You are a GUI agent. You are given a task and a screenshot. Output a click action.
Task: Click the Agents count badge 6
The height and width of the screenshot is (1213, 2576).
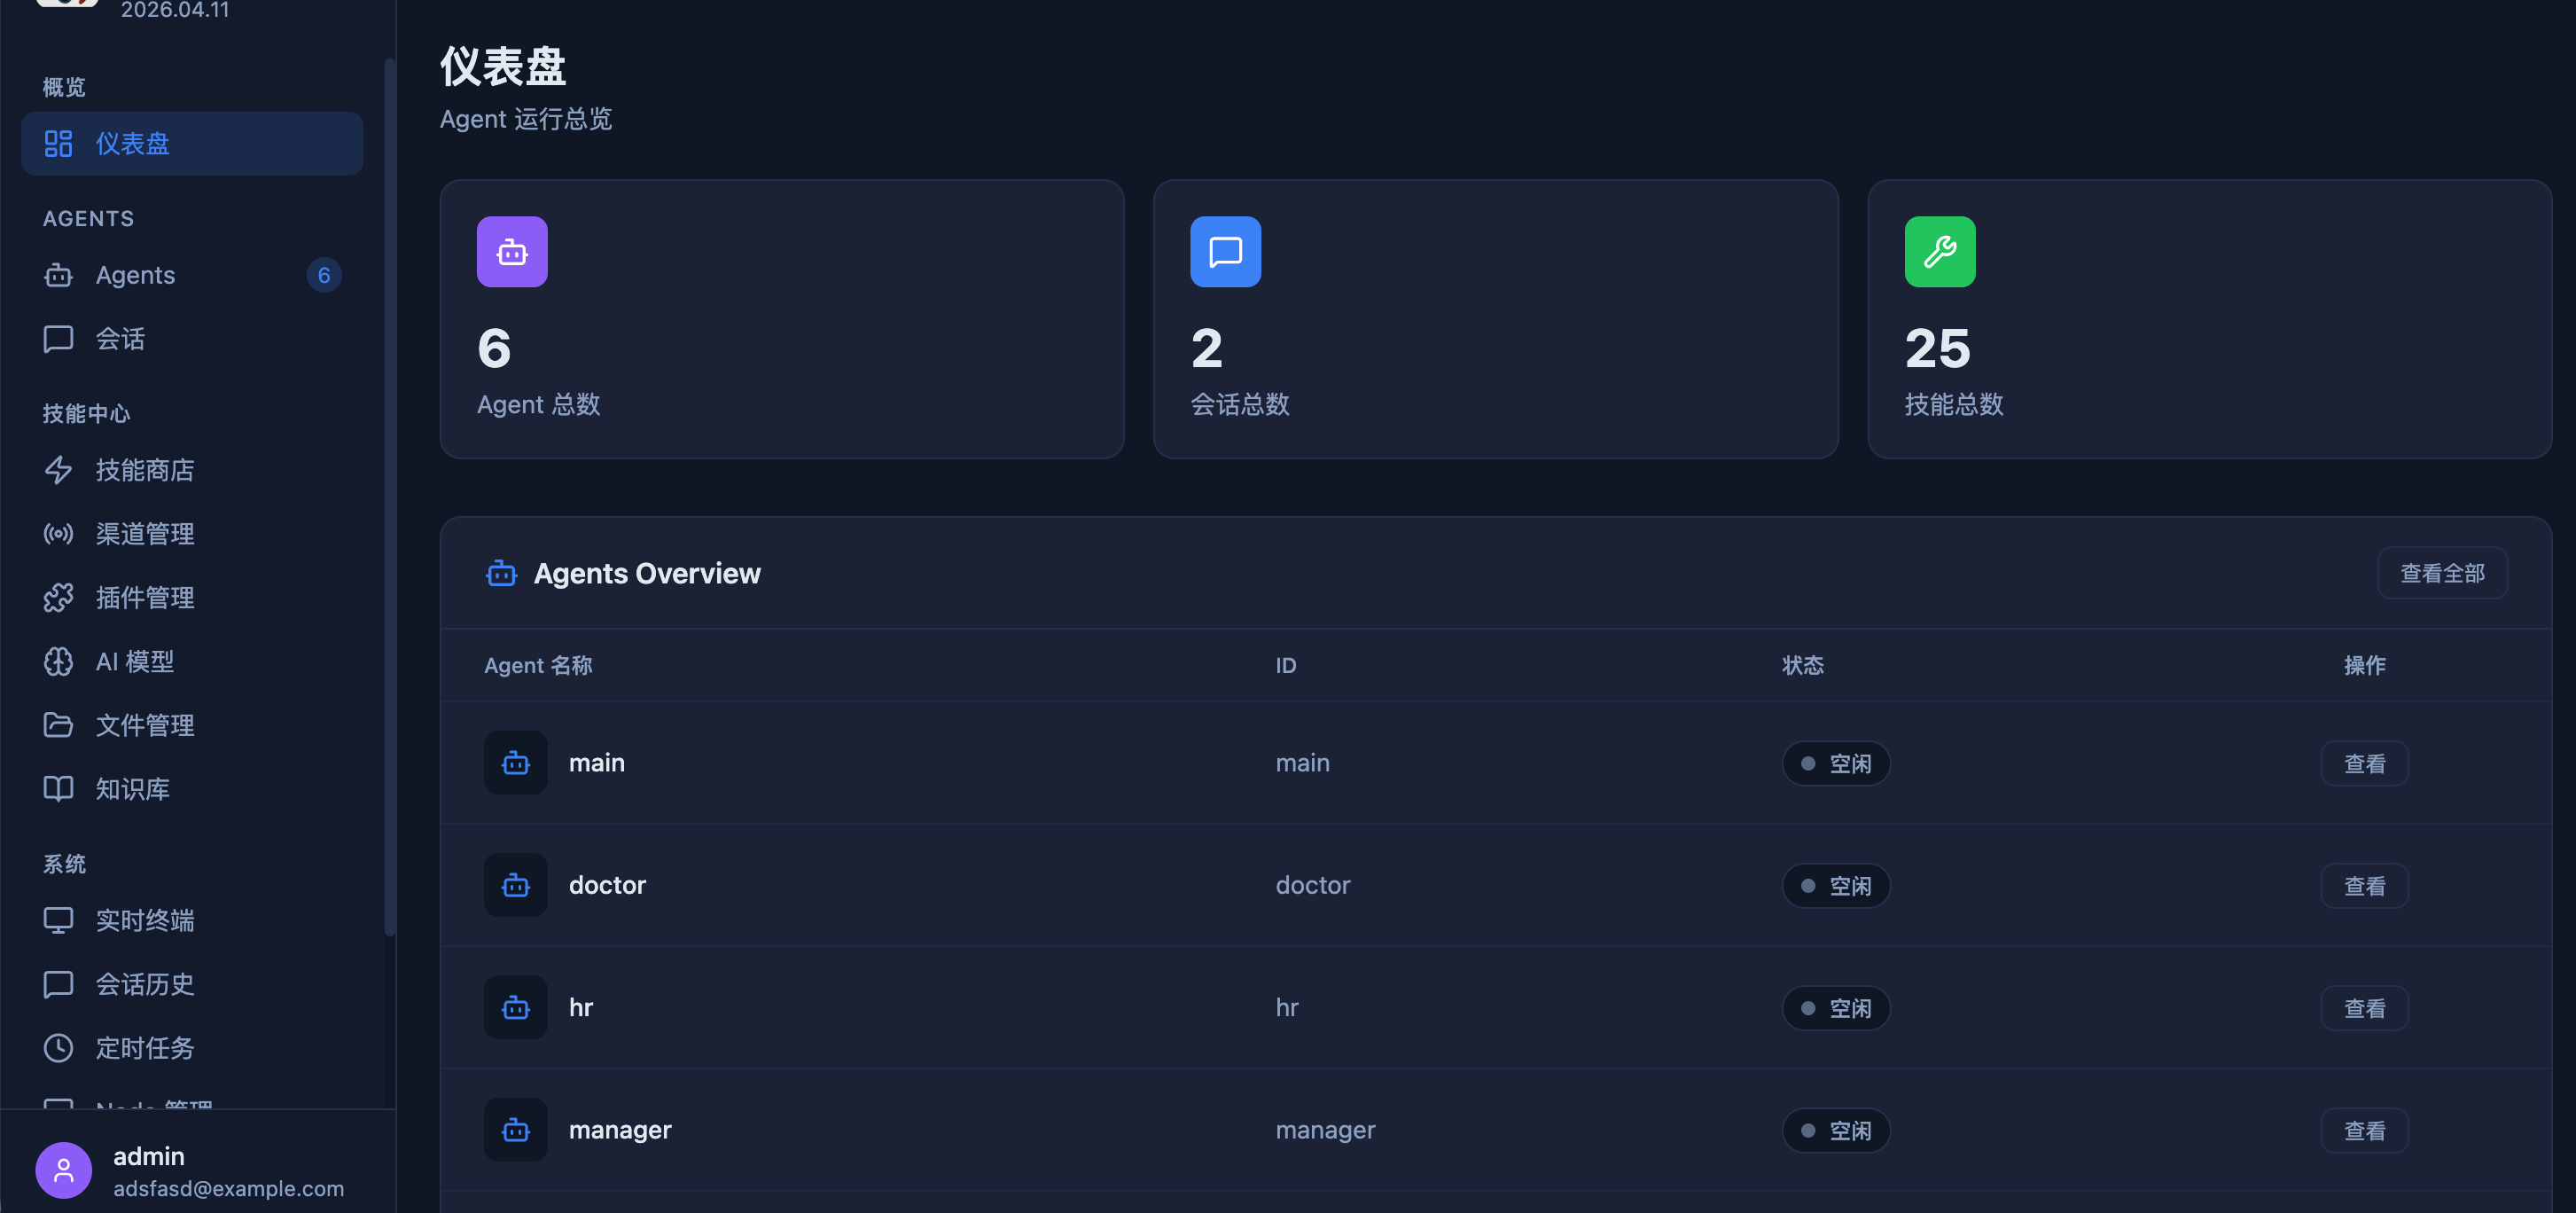click(x=323, y=275)
